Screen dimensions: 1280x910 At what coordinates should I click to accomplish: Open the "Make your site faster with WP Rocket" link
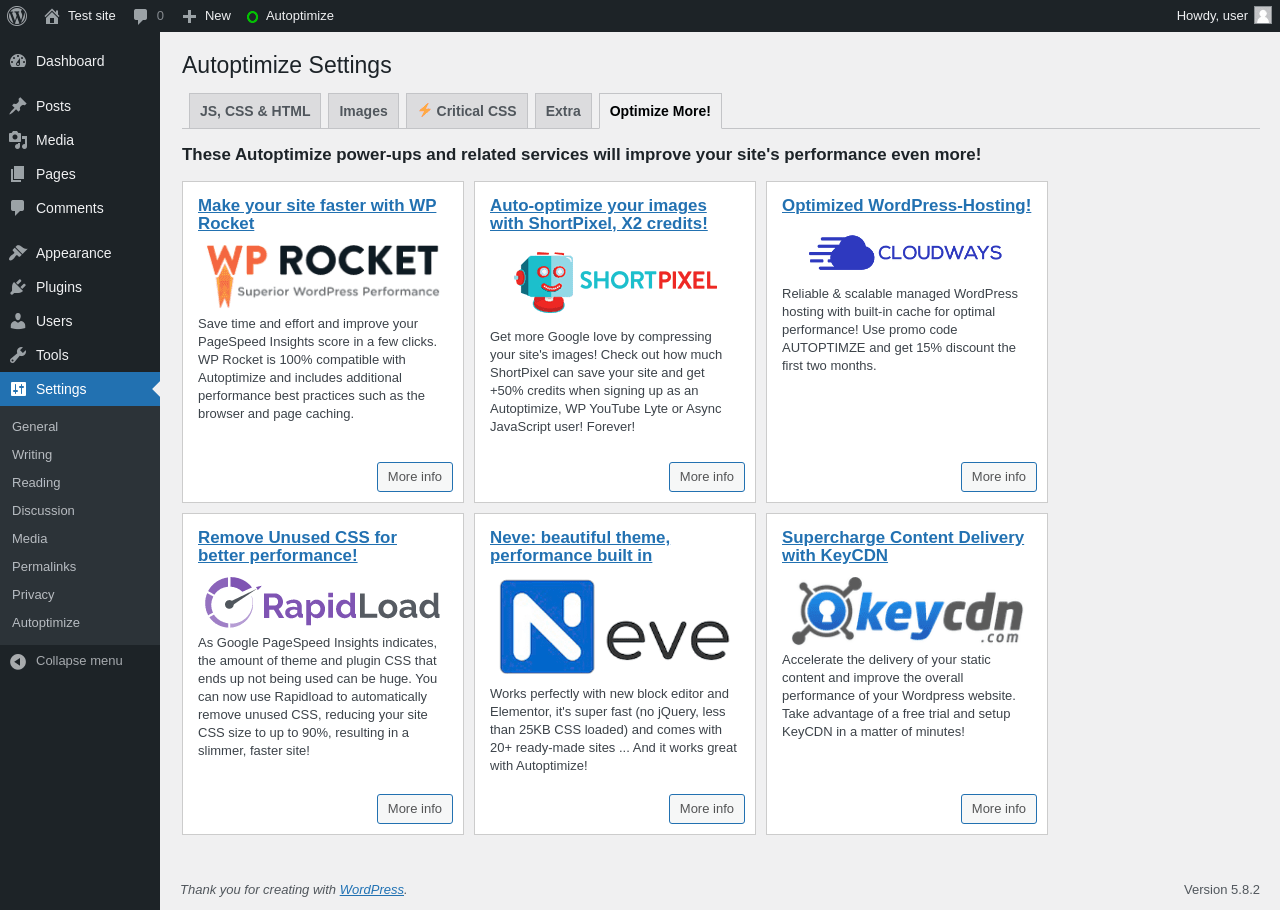[317, 215]
